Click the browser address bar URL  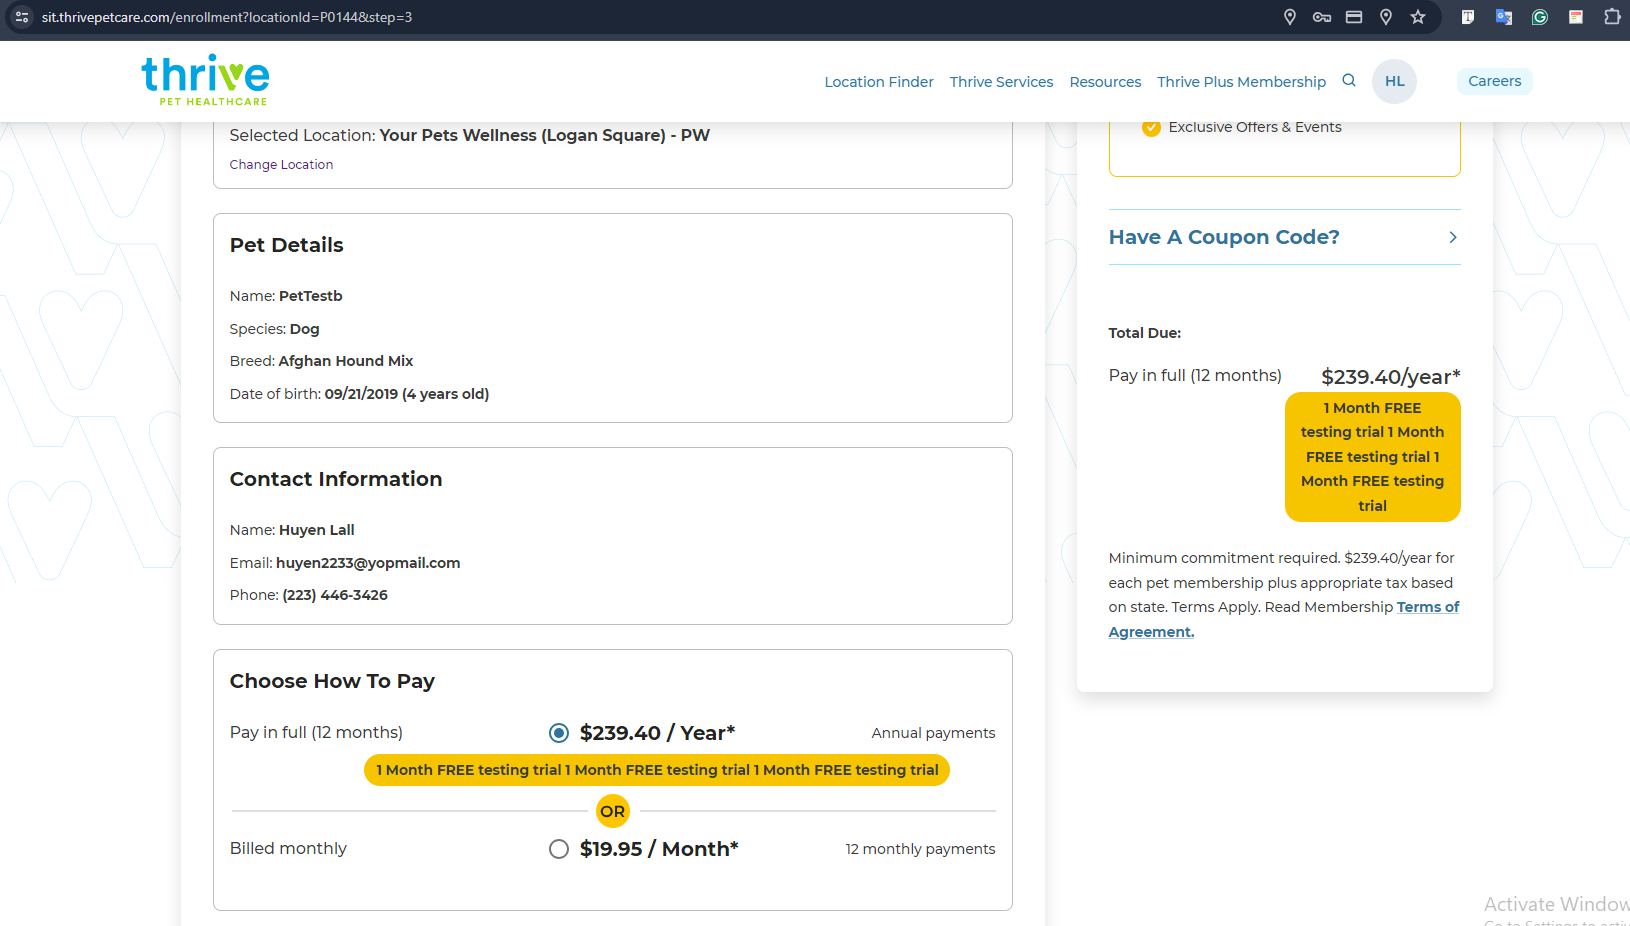pyautogui.click(x=227, y=17)
